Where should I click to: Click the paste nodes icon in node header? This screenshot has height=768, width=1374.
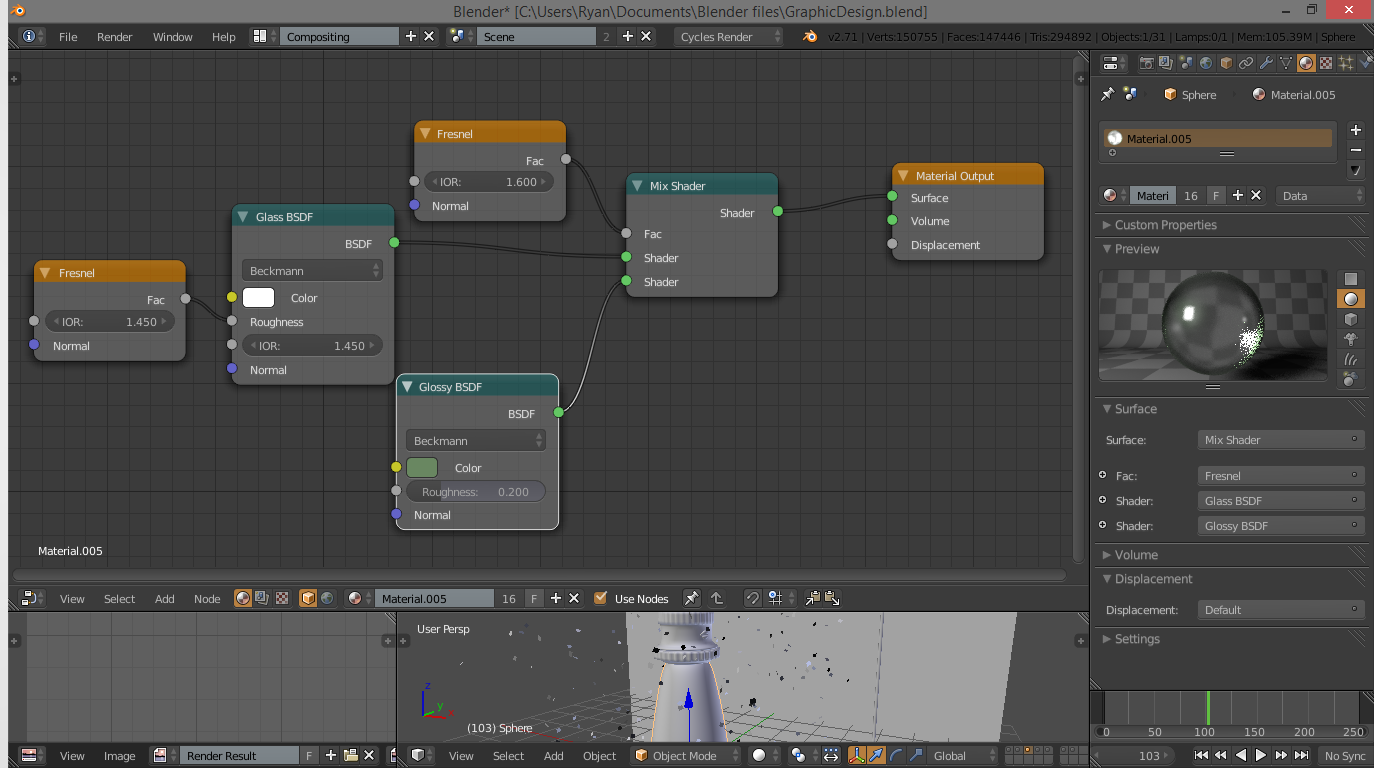point(831,598)
